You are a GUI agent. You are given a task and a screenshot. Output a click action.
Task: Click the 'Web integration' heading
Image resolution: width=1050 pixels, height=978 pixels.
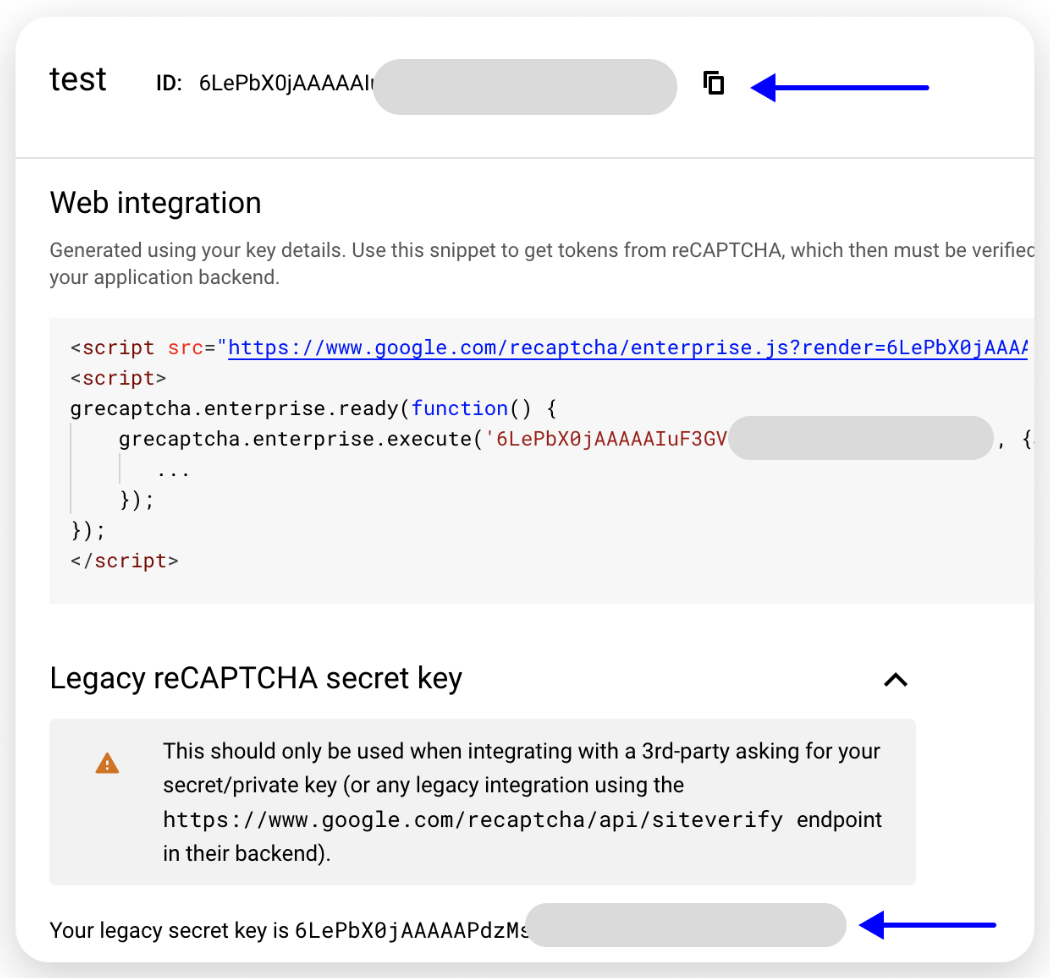coord(155,202)
